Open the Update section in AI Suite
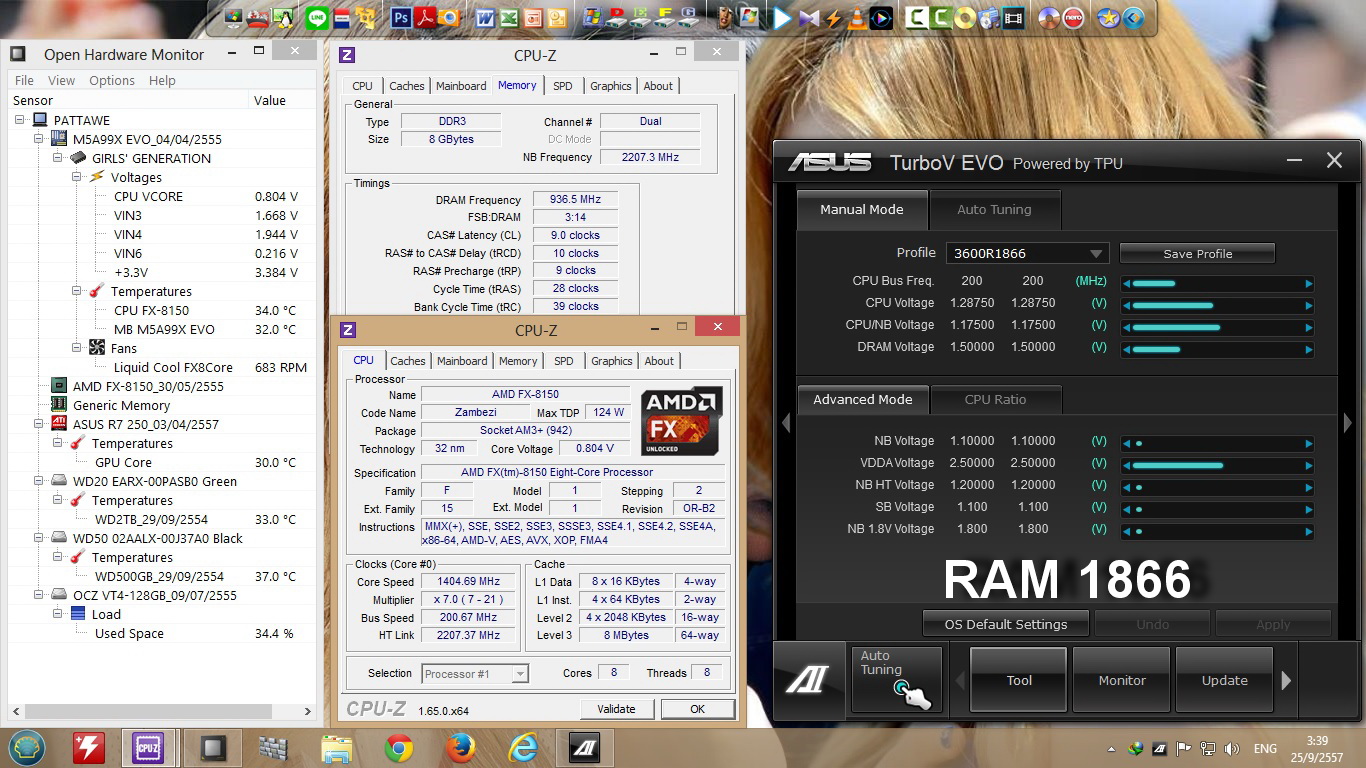This screenshot has width=1366, height=768. point(1224,680)
